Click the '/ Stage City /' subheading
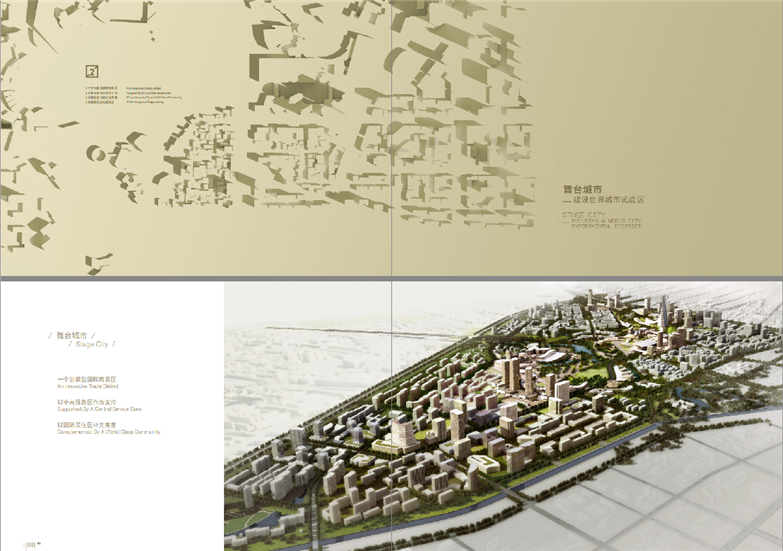 92,344
